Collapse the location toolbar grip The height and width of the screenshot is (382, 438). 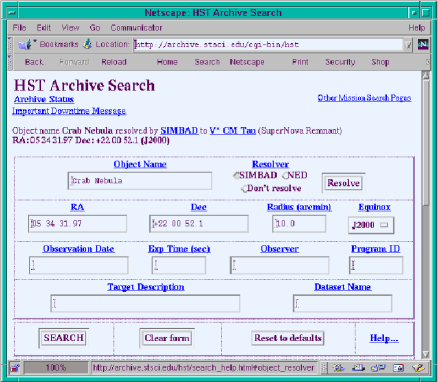[10, 44]
